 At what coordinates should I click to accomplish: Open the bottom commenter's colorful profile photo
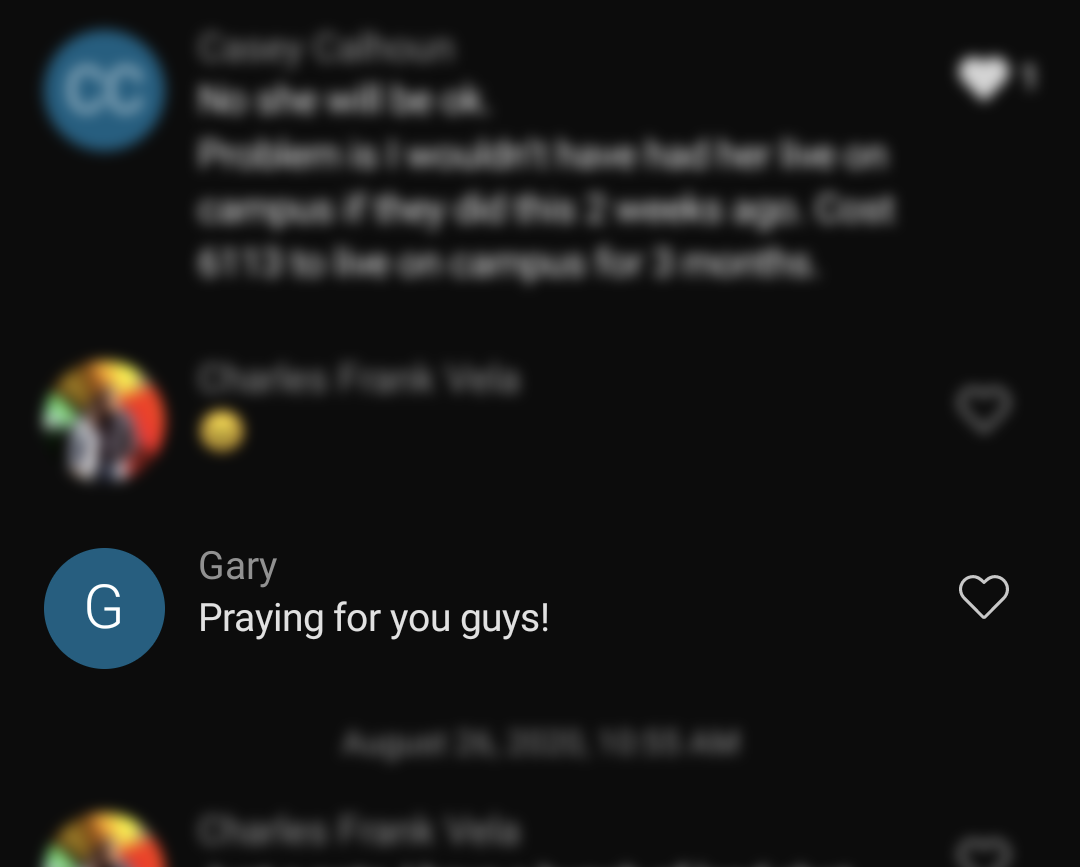(x=104, y=838)
